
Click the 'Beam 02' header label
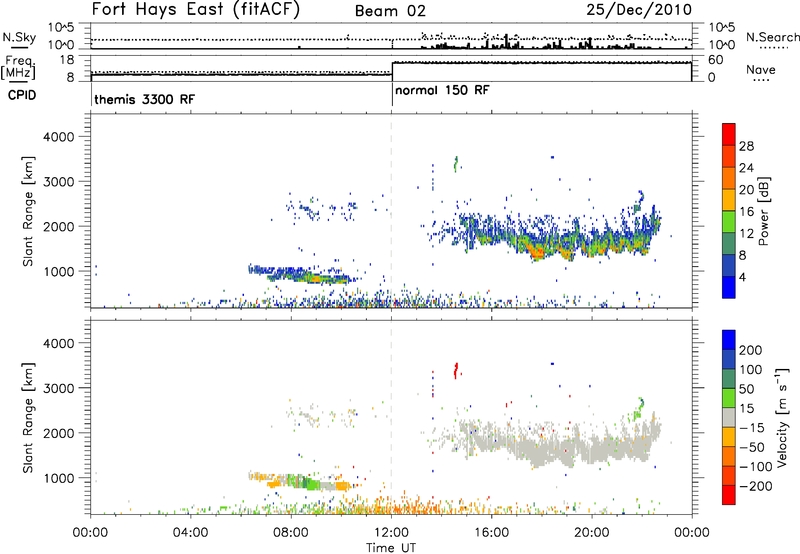coord(390,11)
